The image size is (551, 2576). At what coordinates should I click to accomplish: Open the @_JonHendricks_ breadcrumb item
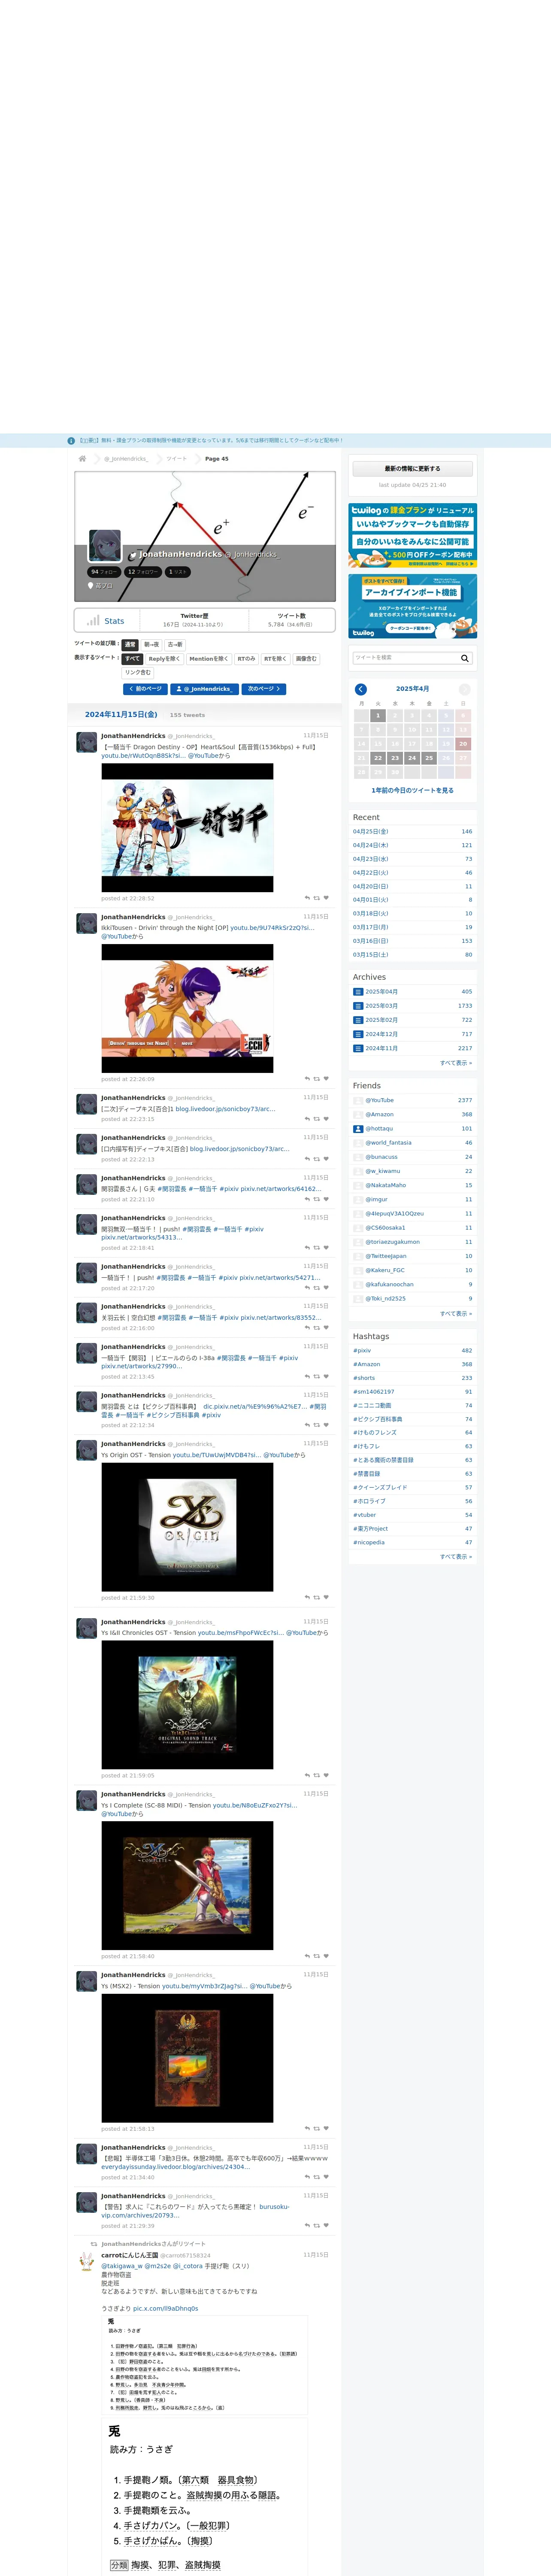[126, 459]
